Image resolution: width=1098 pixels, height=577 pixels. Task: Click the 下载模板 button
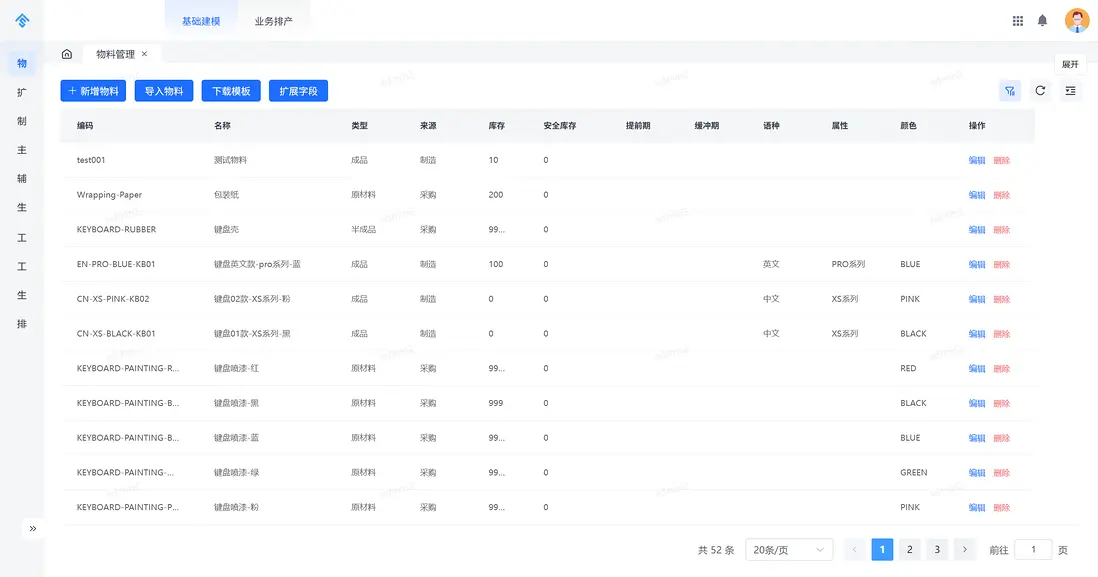click(x=231, y=91)
